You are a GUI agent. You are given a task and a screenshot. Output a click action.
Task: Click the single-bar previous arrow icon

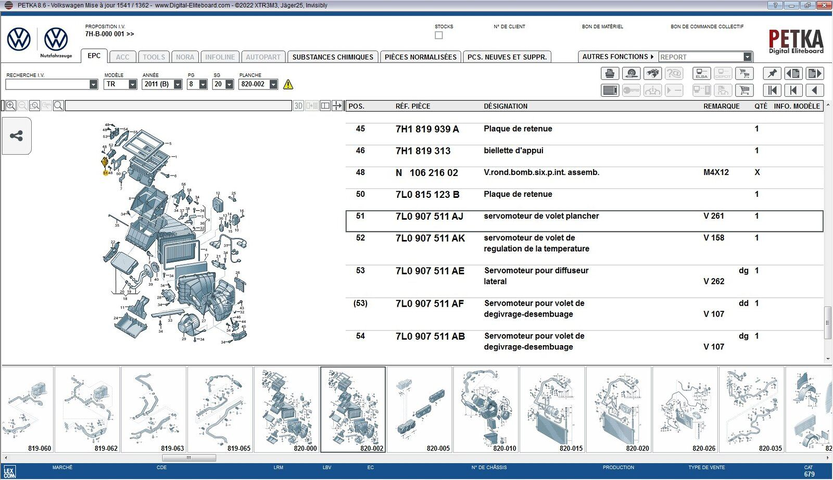[x=793, y=90]
